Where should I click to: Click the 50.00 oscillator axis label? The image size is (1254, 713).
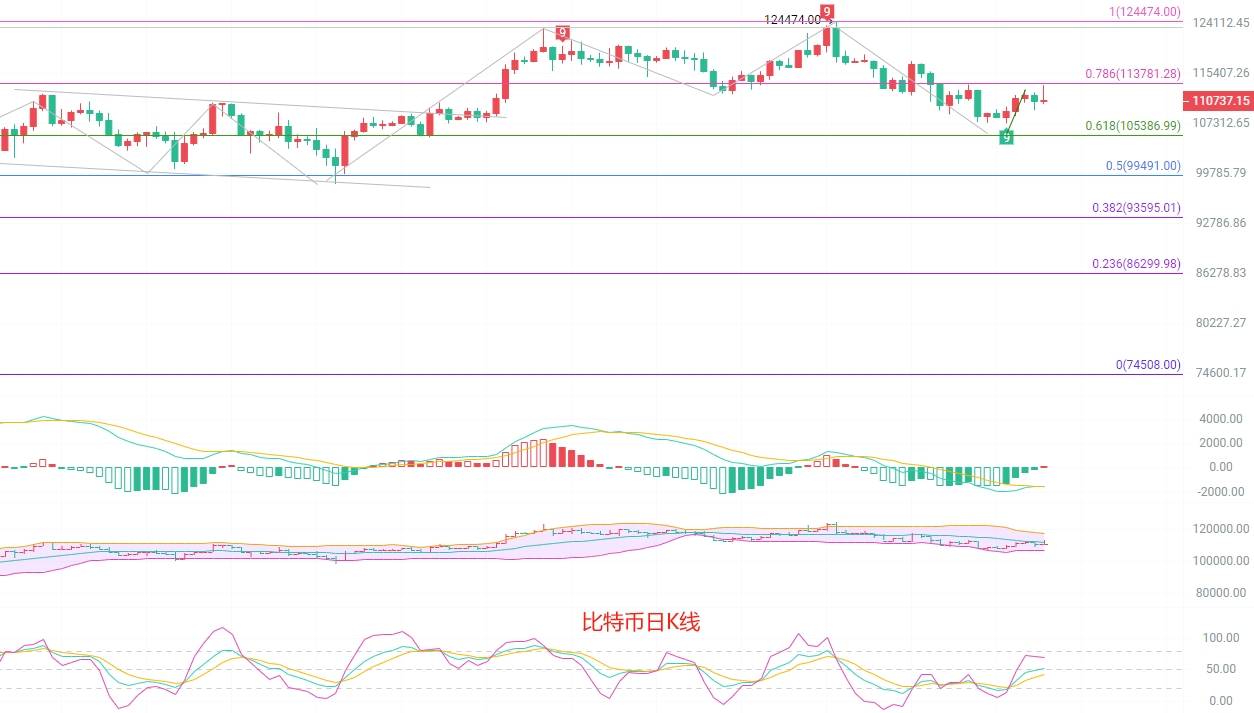[1224, 670]
